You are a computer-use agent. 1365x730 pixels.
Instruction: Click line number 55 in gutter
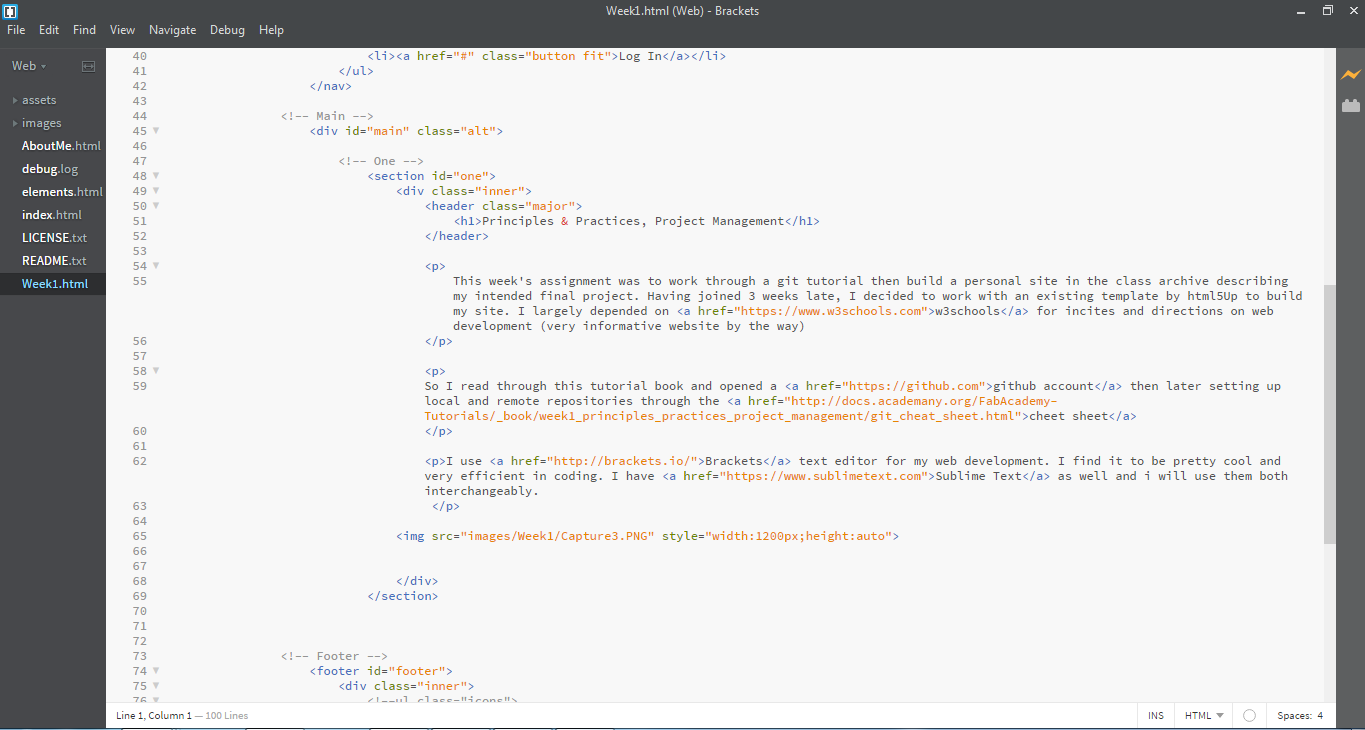[139, 281]
